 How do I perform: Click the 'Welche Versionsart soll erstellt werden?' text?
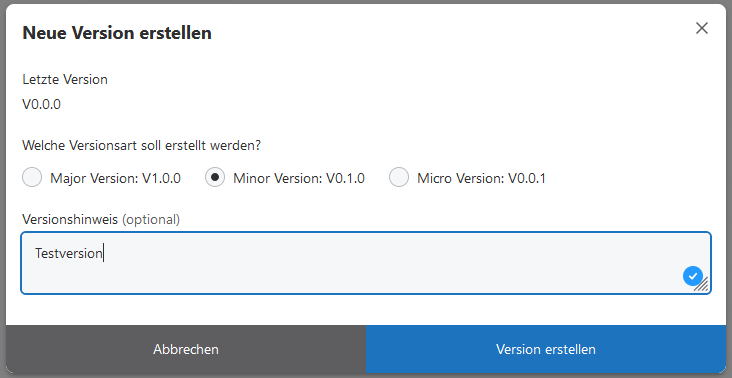point(141,146)
